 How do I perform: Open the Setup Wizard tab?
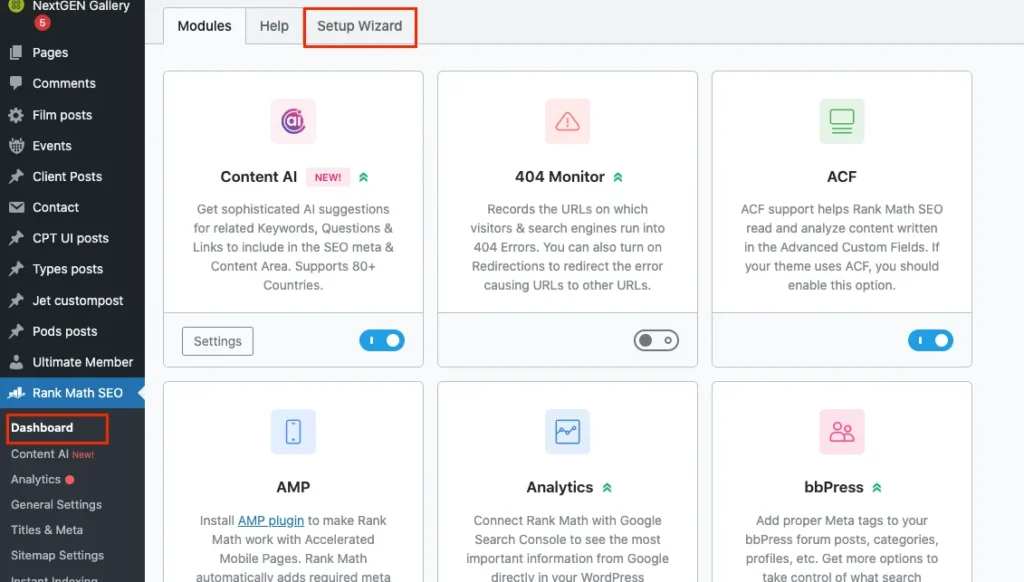click(359, 26)
